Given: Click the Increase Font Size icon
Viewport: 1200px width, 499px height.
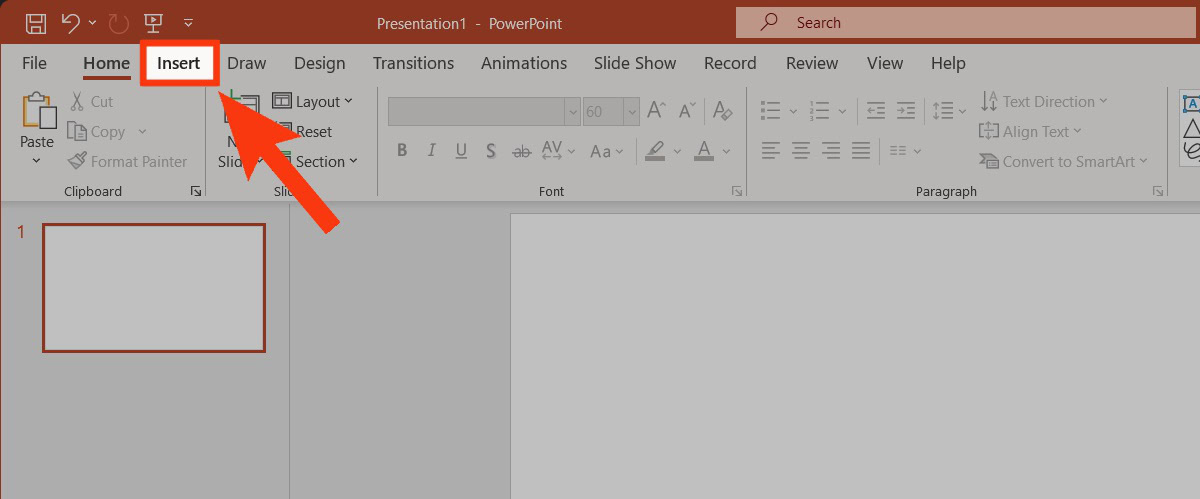Looking at the screenshot, I should coord(657,110).
